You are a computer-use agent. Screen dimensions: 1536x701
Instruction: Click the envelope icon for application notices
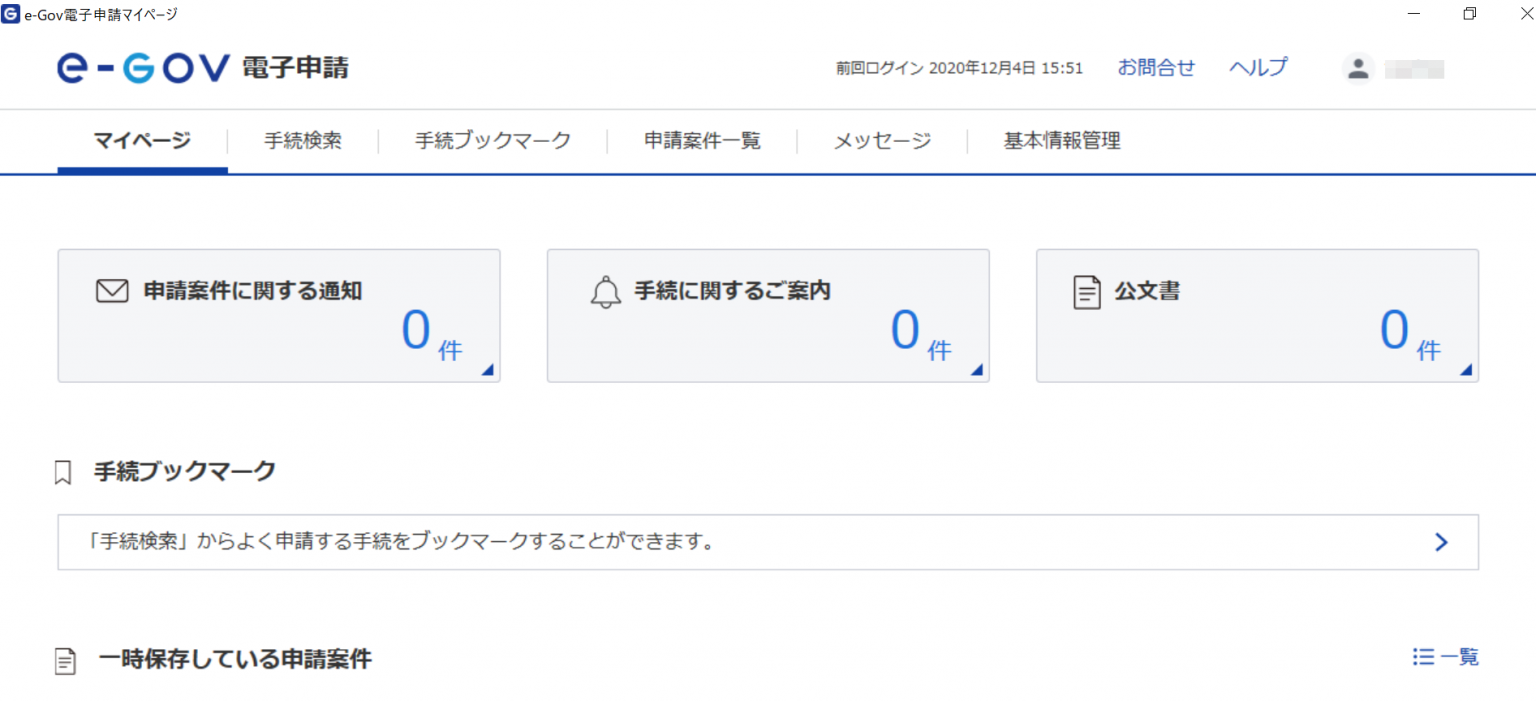pyautogui.click(x=113, y=291)
